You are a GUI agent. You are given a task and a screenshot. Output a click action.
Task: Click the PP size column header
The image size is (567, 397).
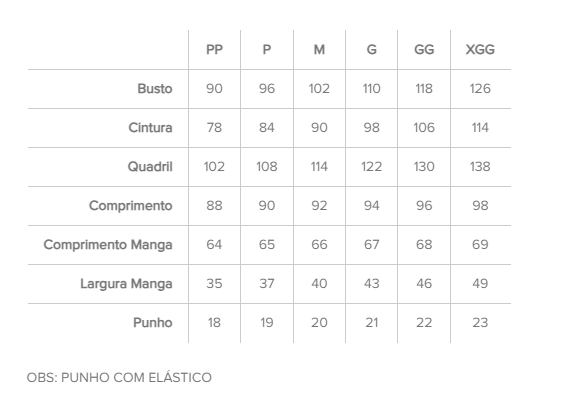(x=214, y=50)
